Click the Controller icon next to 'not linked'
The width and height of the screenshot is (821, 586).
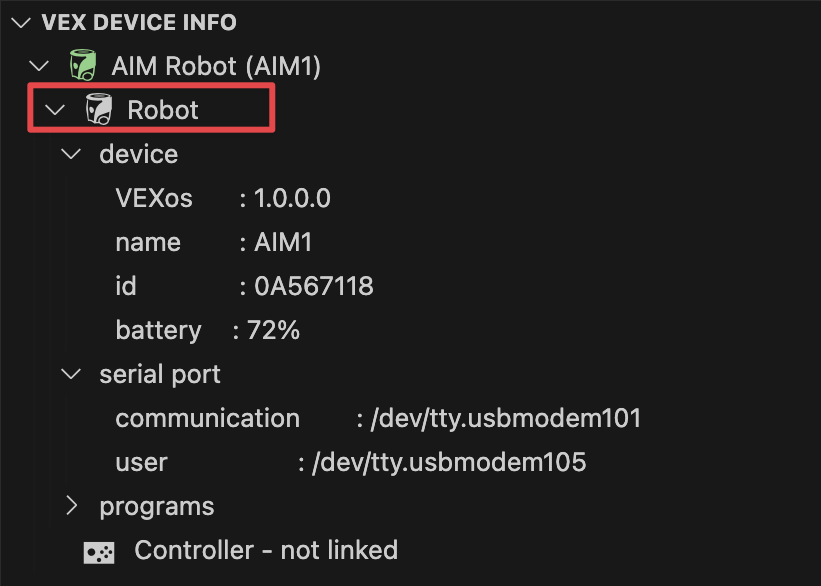(98, 550)
